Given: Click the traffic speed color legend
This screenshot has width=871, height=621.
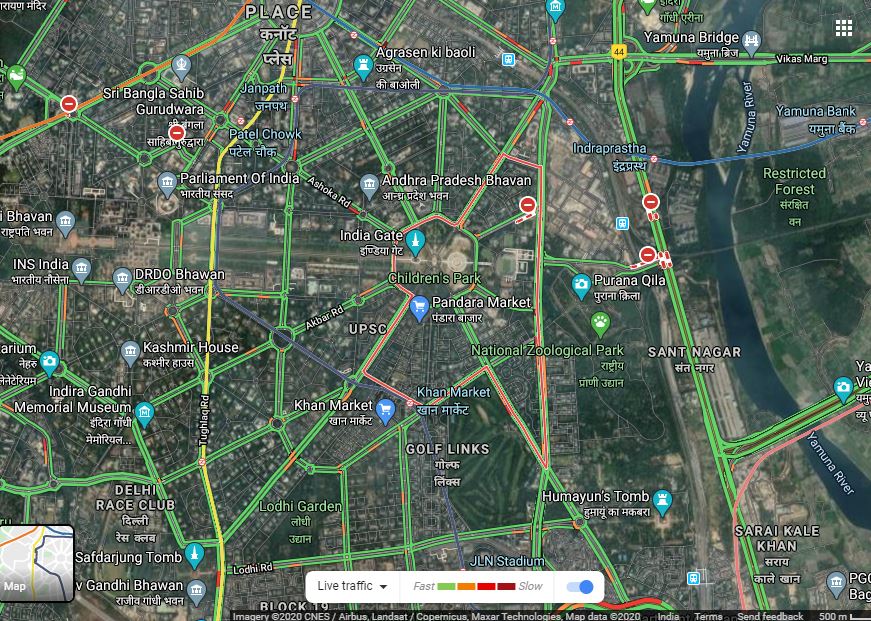Looking at the screenshot, I should pyautogui.click(x=476, y=587).
